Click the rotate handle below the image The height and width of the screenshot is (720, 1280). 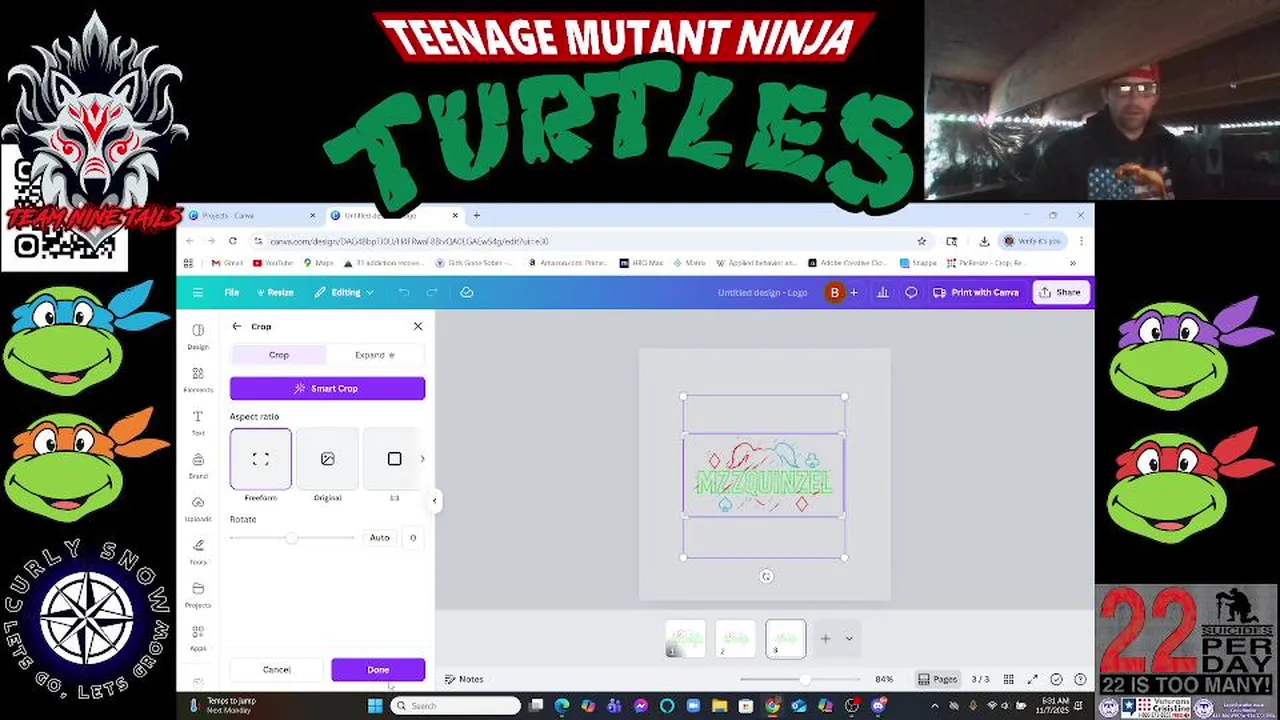(766, 576)
